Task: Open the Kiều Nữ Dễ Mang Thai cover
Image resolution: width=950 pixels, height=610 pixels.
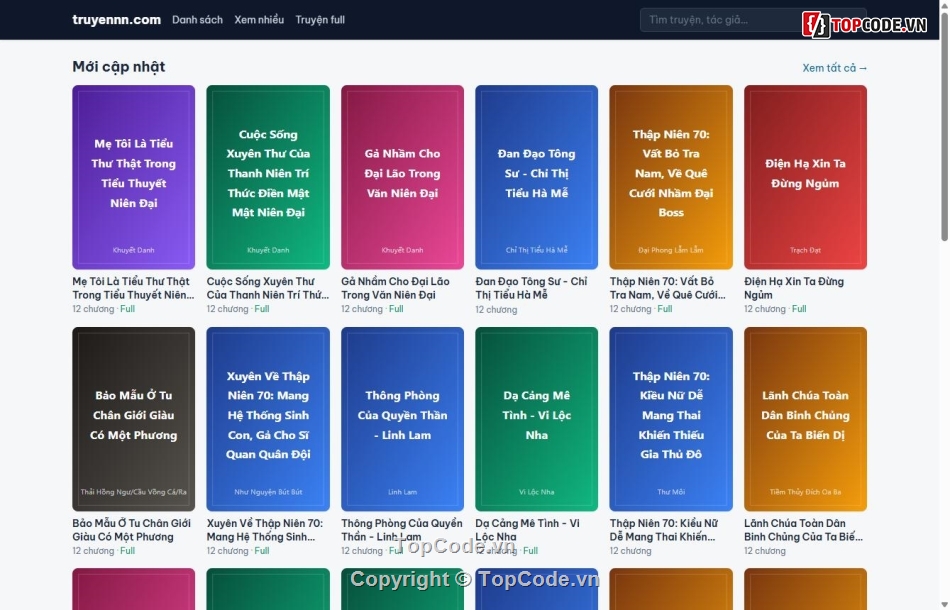Action: pos(671,419)
